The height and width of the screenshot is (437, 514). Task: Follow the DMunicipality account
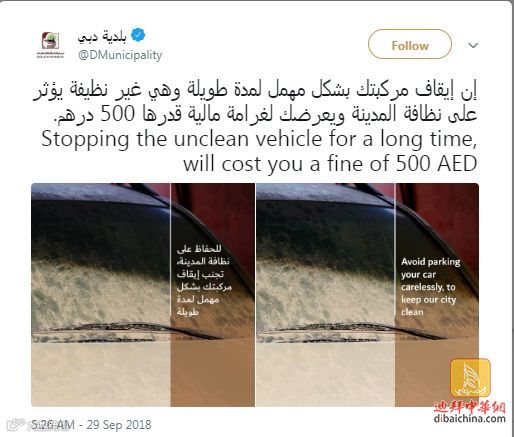click(x=410, y=45)
